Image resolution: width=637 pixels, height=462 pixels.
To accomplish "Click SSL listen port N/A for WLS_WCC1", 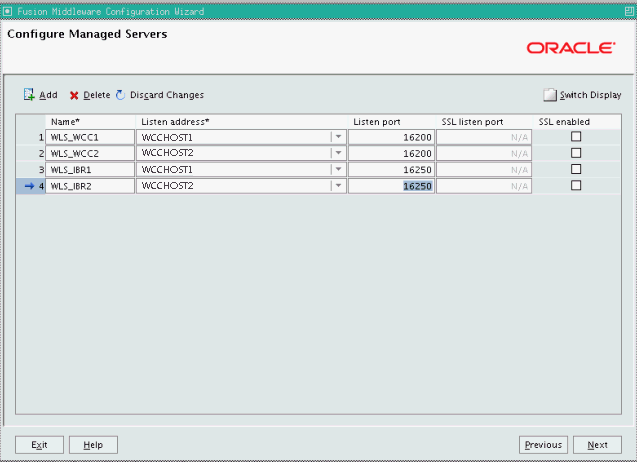I will click(484, 137).
